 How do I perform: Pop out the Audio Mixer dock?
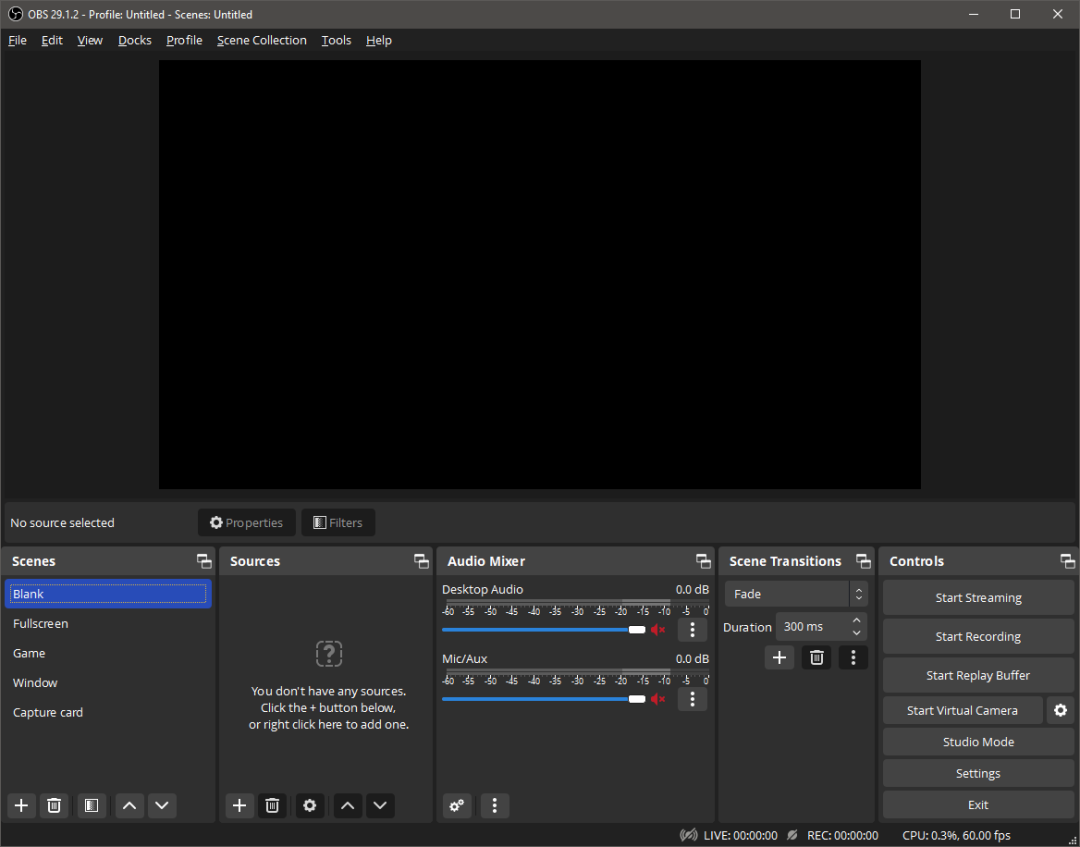click(703, 561)
